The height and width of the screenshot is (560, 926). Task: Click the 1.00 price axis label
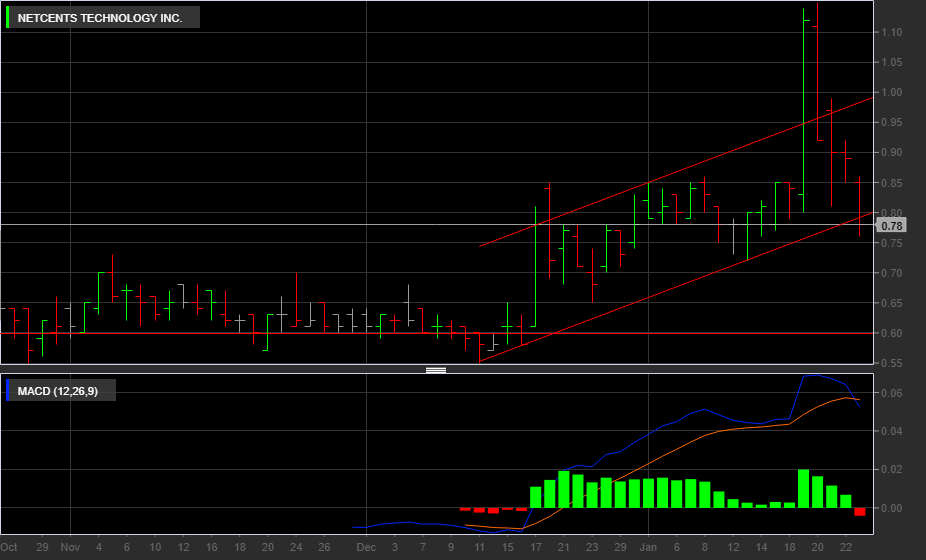[892, 93]
